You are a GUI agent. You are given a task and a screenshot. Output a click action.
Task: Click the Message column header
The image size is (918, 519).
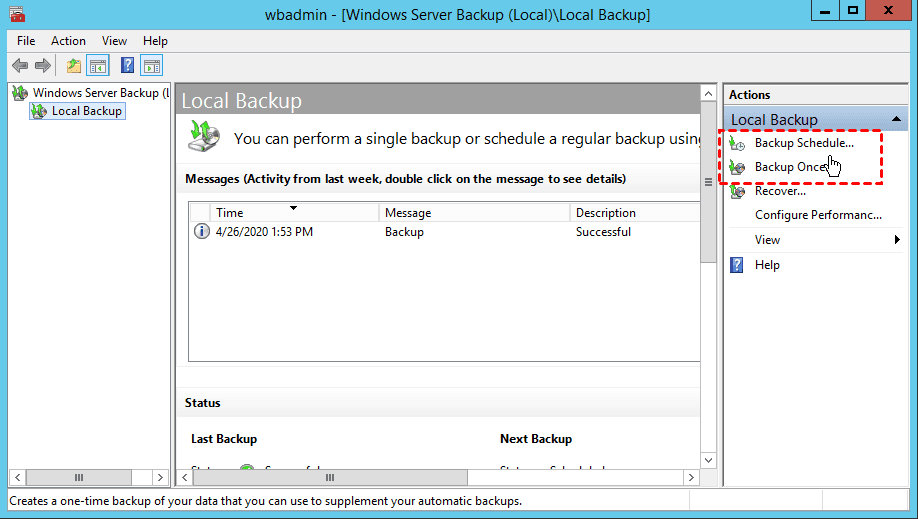tap(474, 212)
